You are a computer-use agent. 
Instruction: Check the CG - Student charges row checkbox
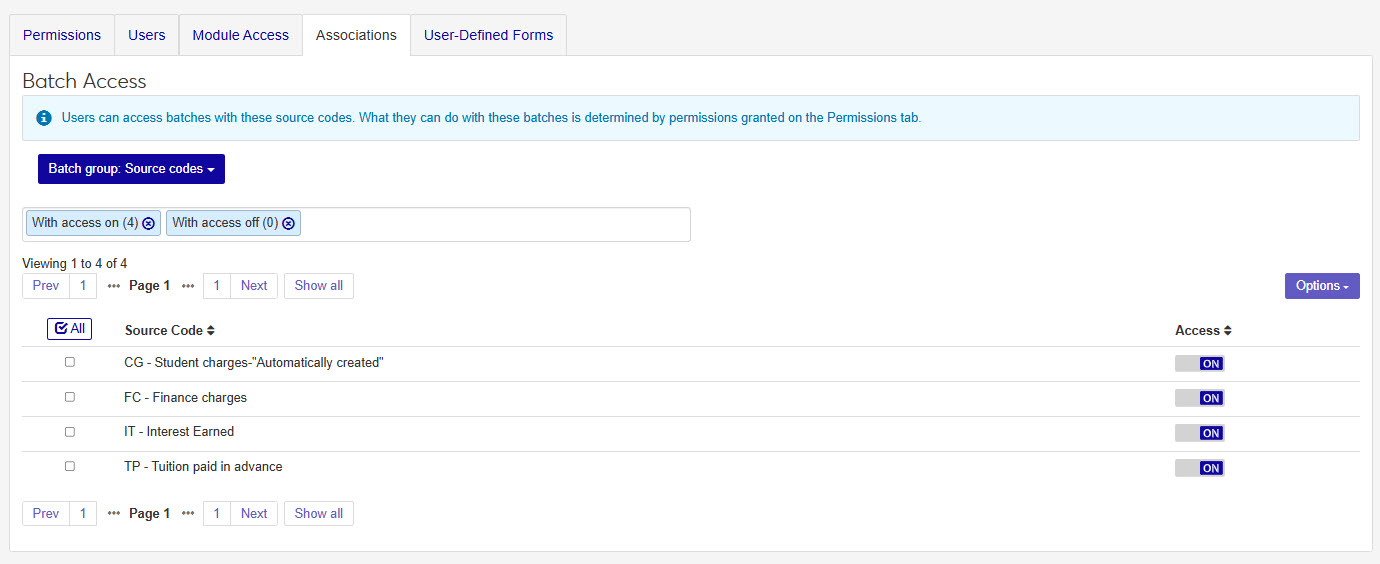point(70,362)
